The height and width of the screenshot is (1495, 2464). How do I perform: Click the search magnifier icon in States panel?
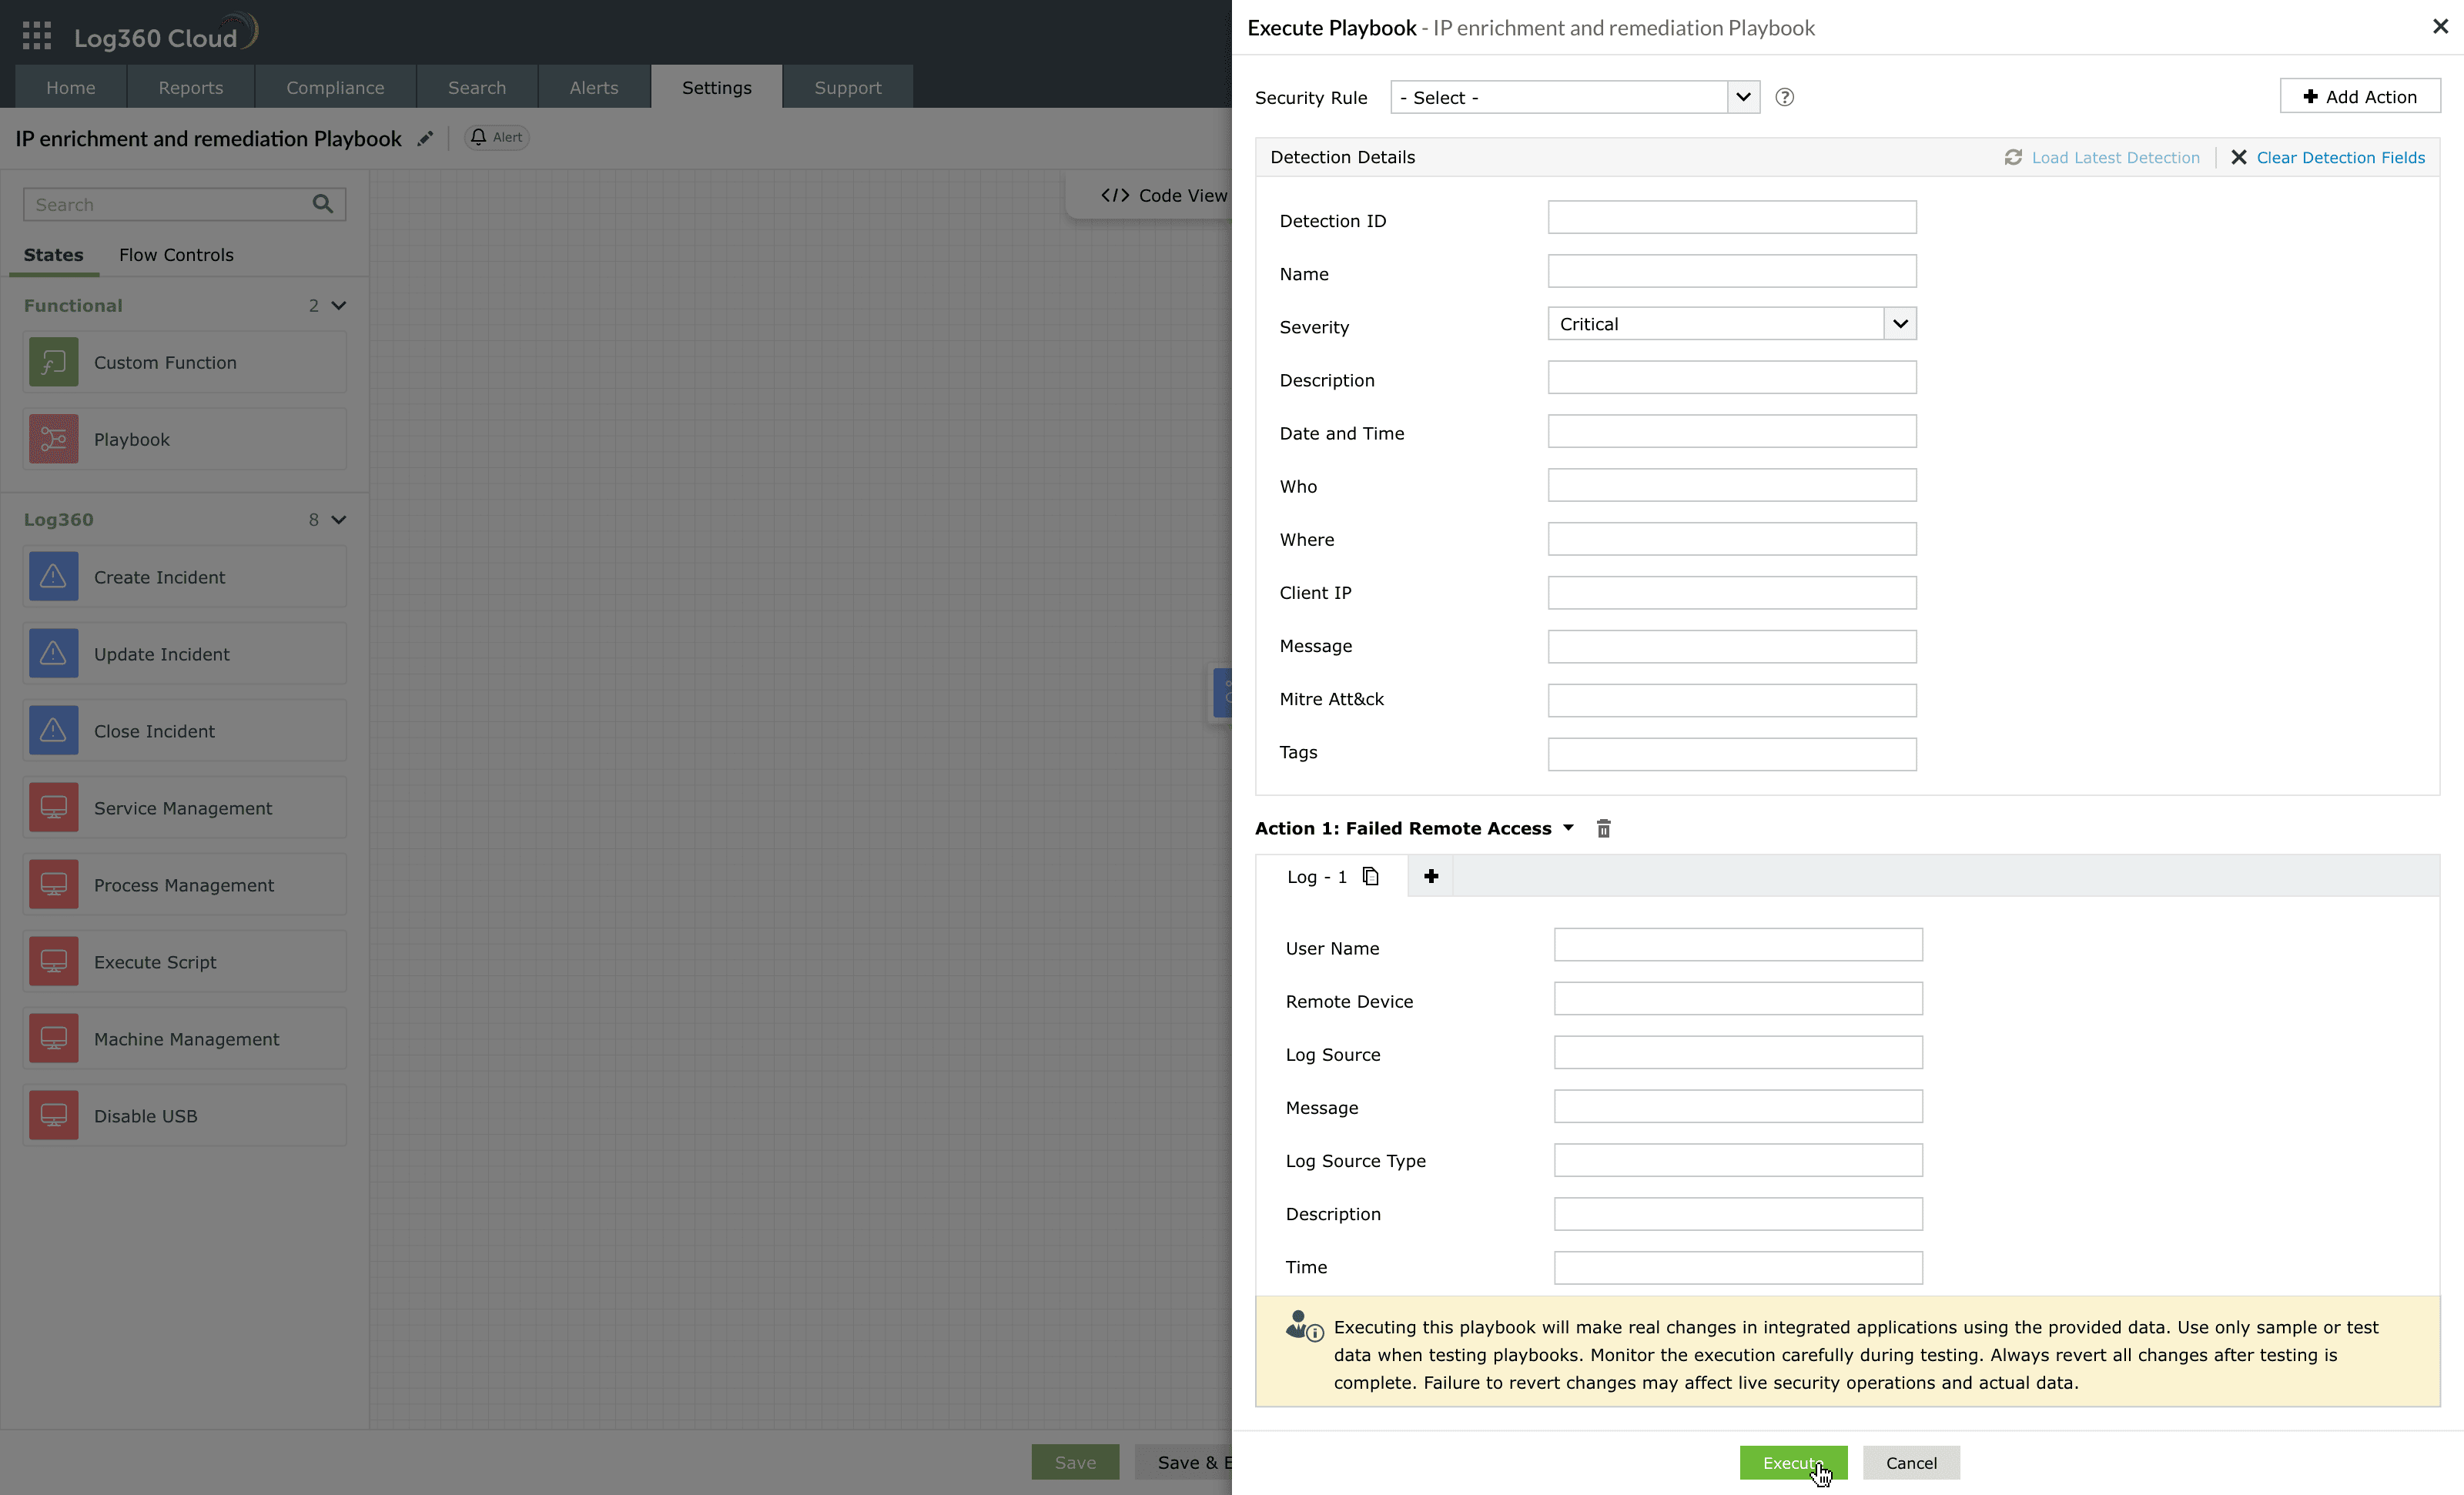322,204
